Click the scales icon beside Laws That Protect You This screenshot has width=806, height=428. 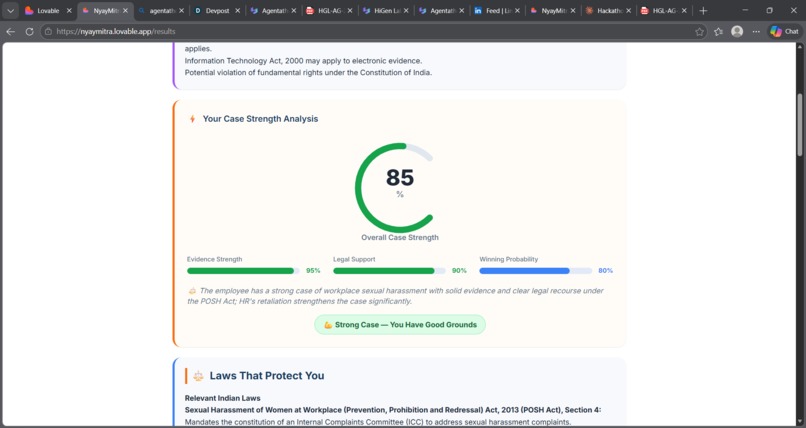(198, 376)
